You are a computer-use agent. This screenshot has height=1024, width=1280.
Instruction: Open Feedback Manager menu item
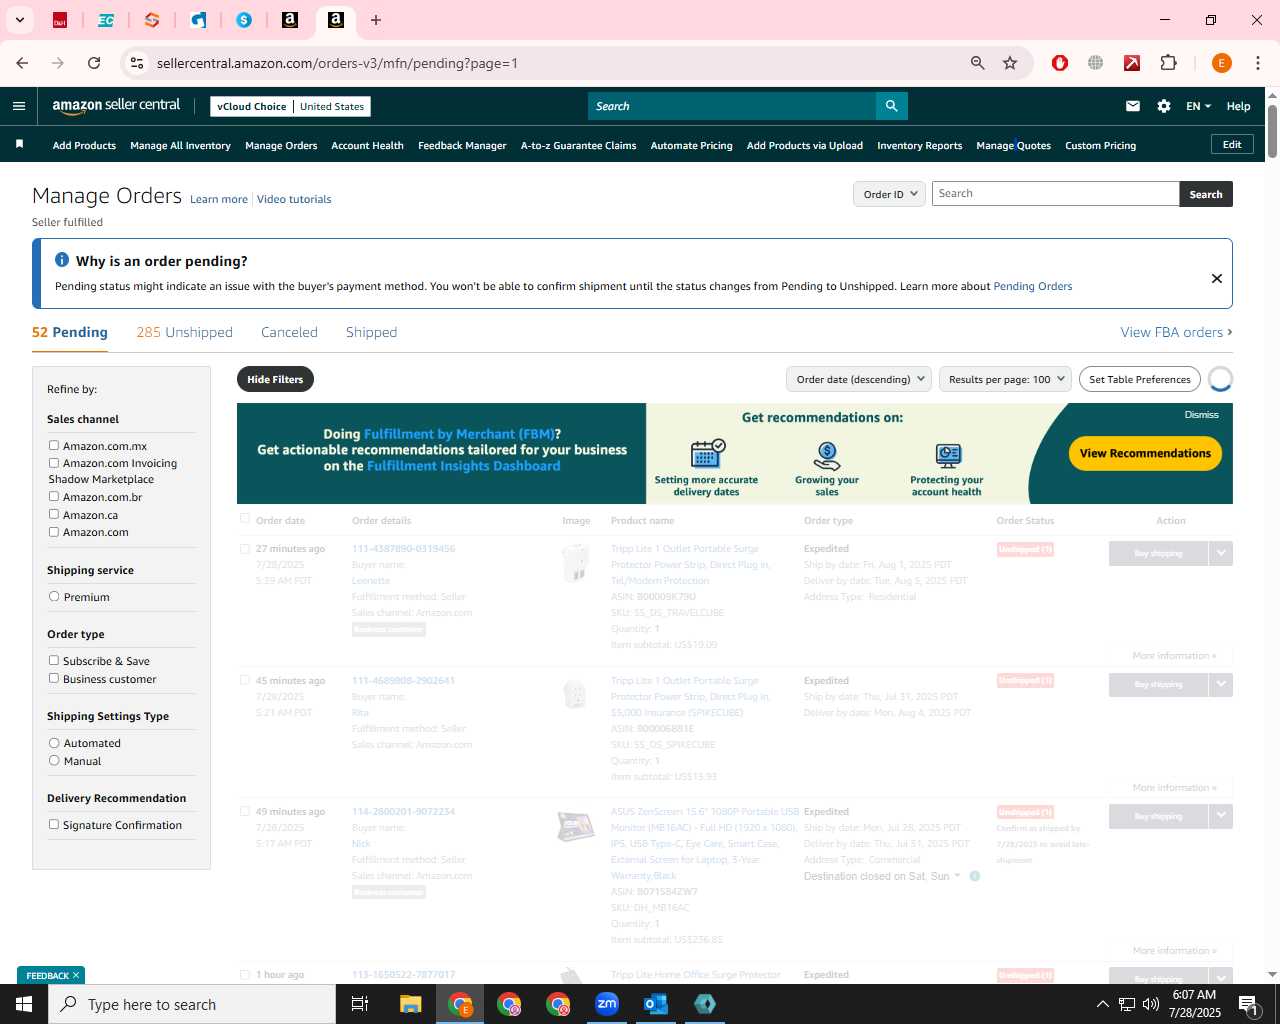click(x=462, y=145)
